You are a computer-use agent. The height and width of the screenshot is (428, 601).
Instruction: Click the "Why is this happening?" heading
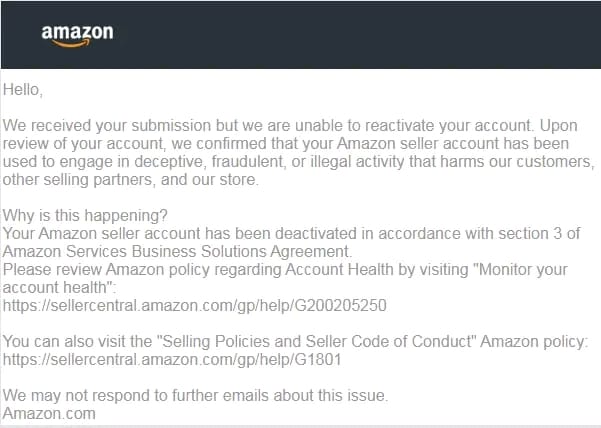coord(85,215)
